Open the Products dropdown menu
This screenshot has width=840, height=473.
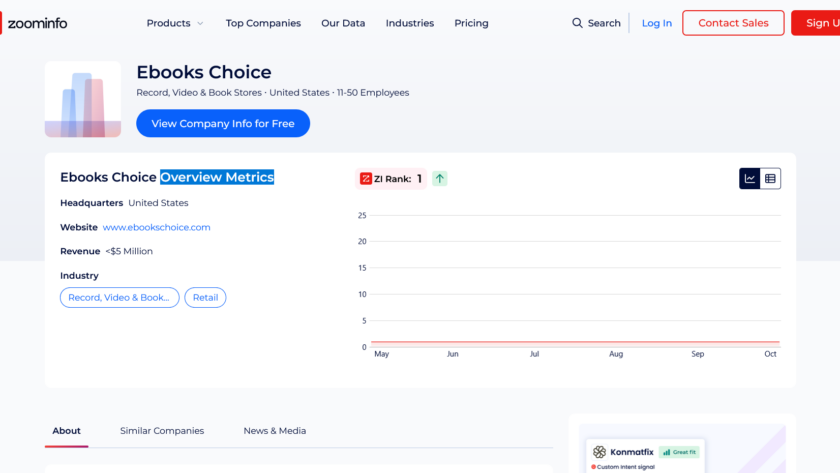tap(175, 23)
